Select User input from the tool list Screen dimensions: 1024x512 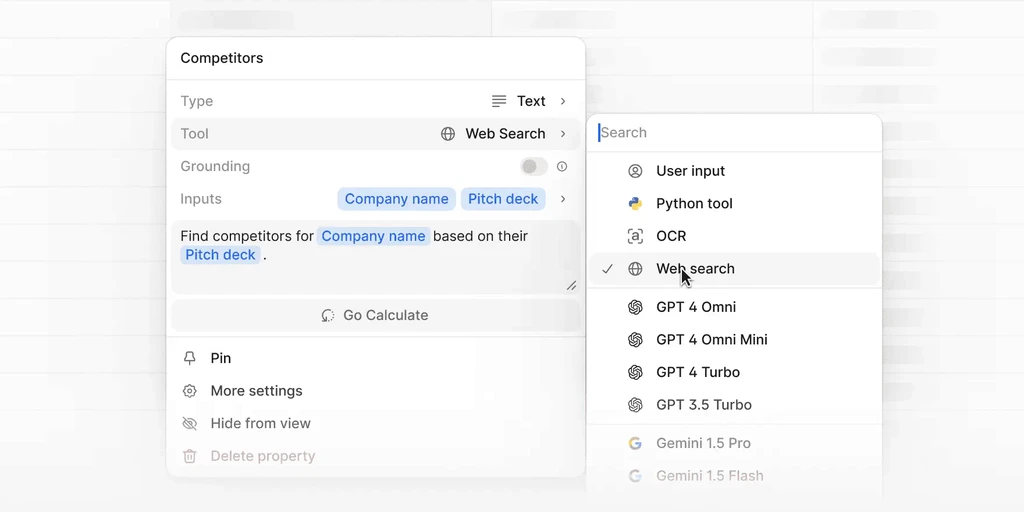point(734,171)
